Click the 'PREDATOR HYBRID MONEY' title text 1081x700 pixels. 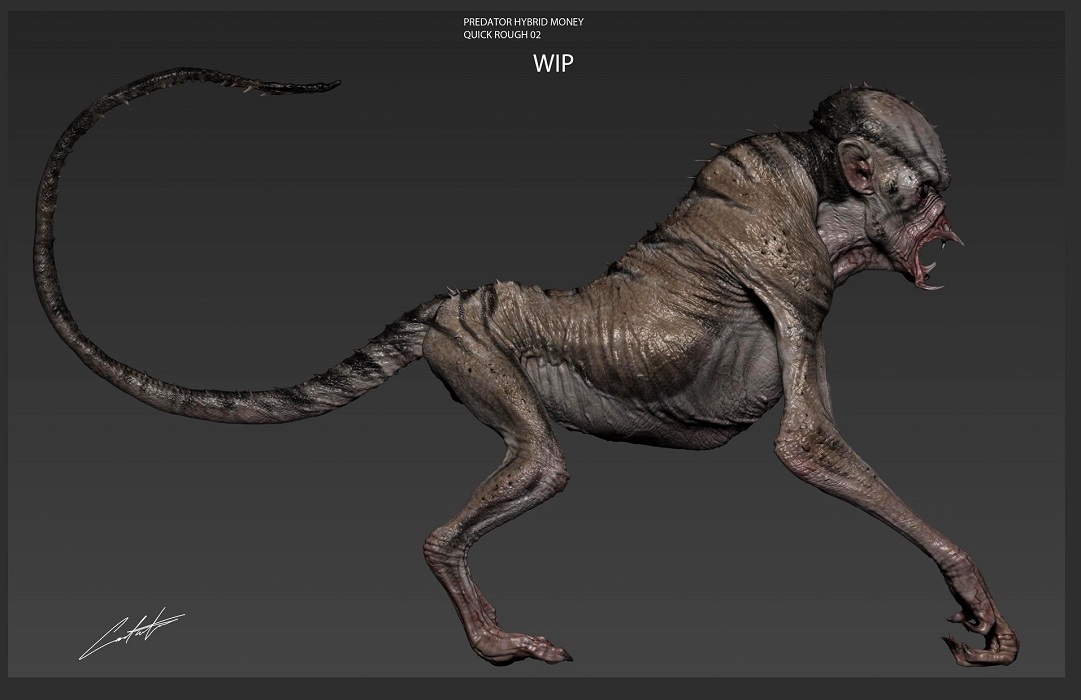coord(523,22)
